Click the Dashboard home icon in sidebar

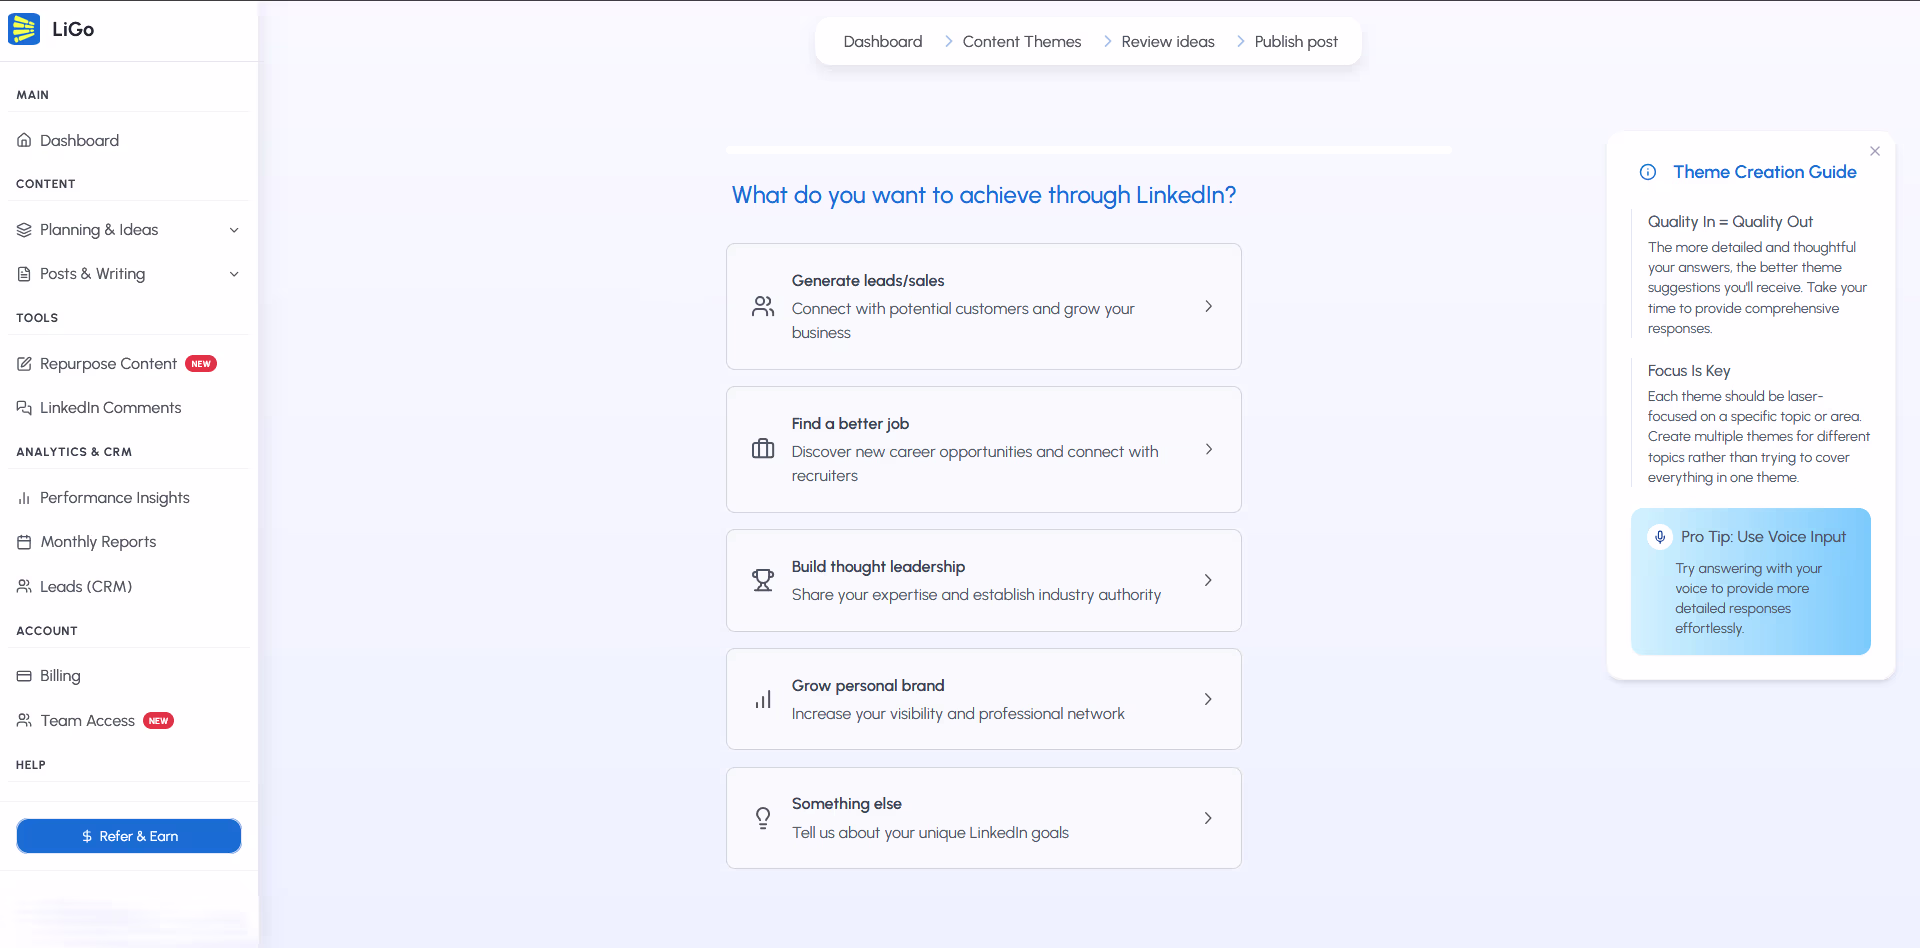(x=24, y=141)
